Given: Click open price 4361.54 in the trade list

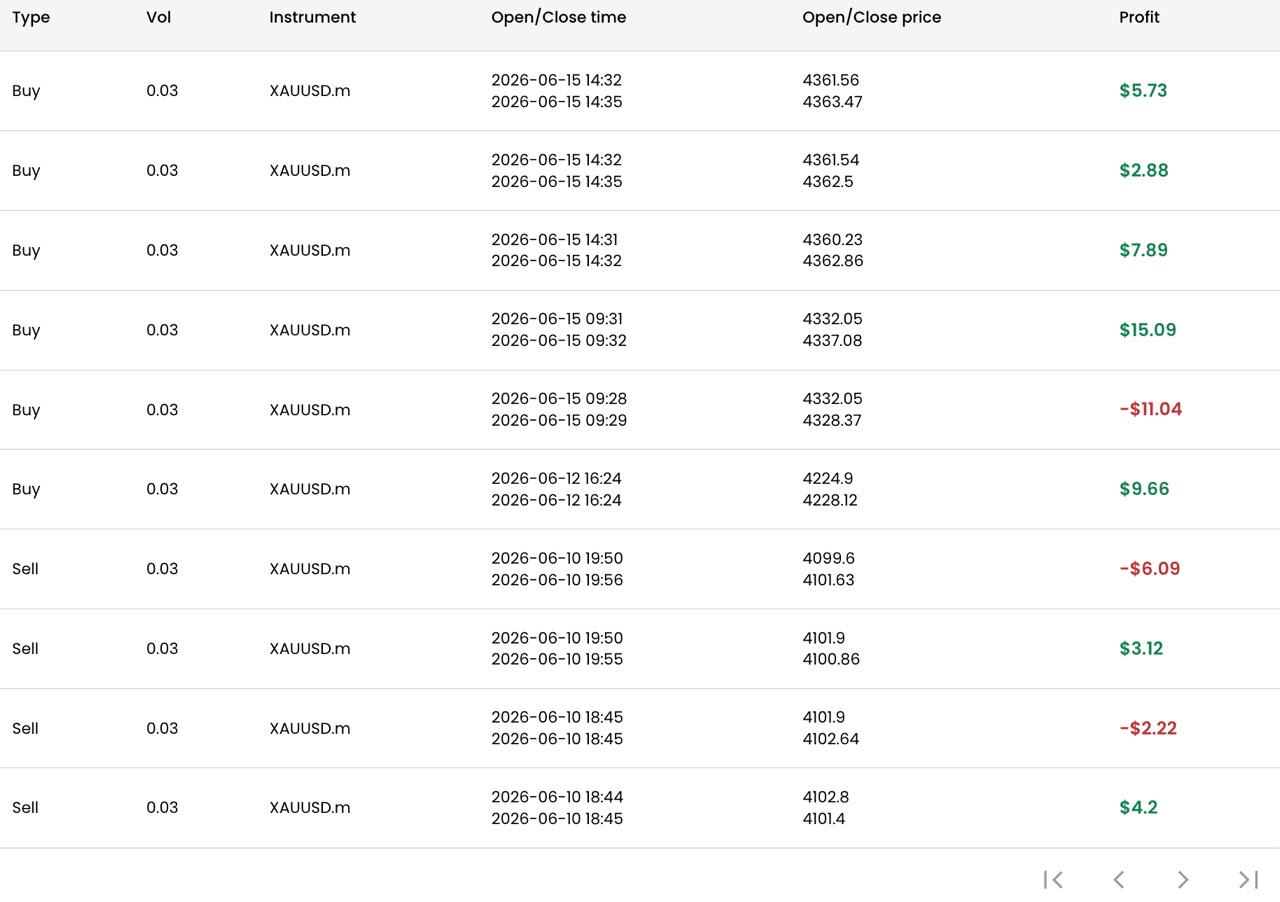Looking at the screenshot, I should click(x=831, y=160).
